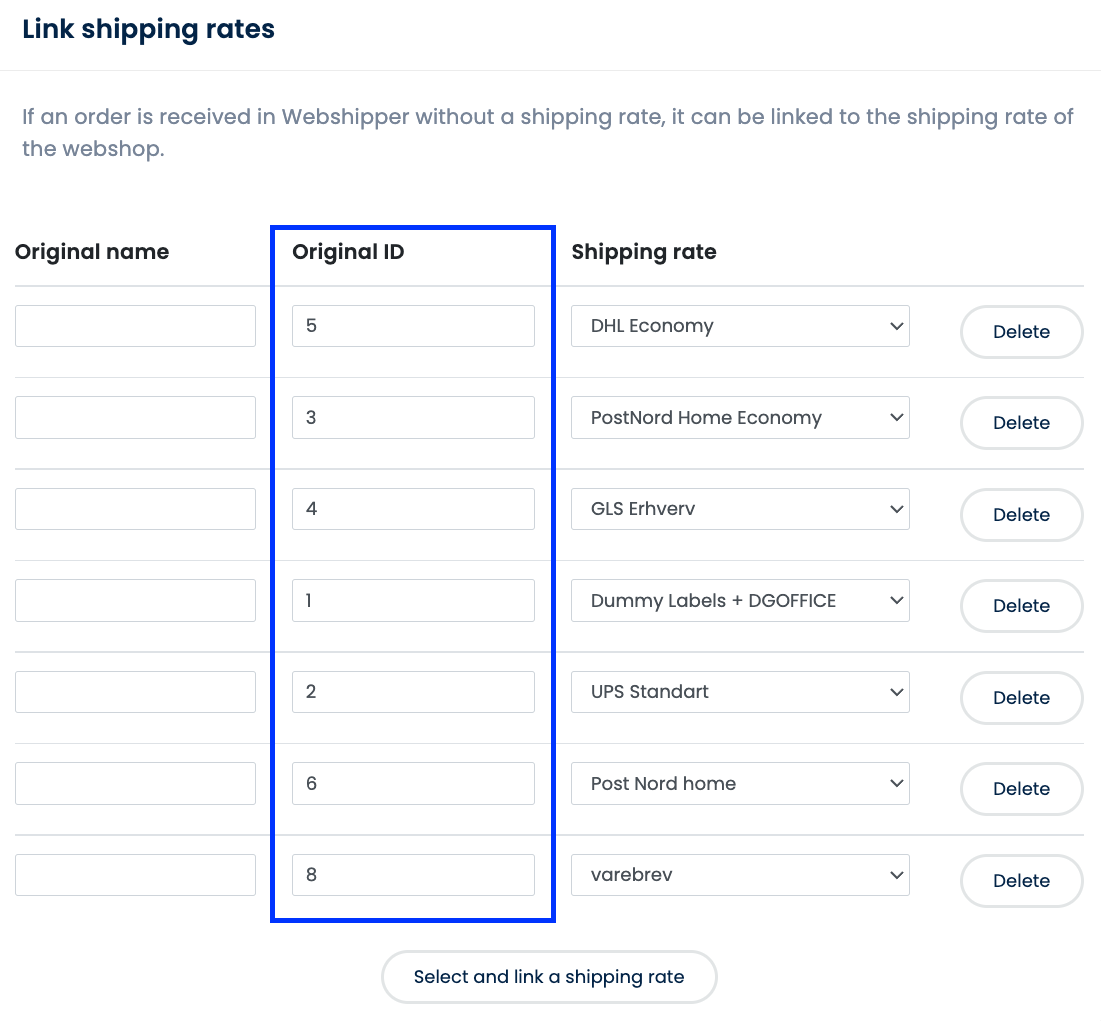The height and width of the screenshot is (1021, 1101).
Task: Expand the Post Nord home dropdown
Action: [740, 784]
